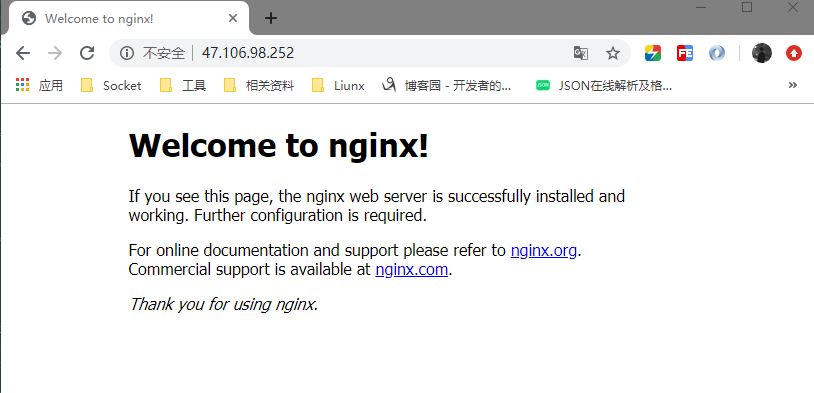Open the red FE helper extension
This screenshot has height=393, width=814.
685,53
